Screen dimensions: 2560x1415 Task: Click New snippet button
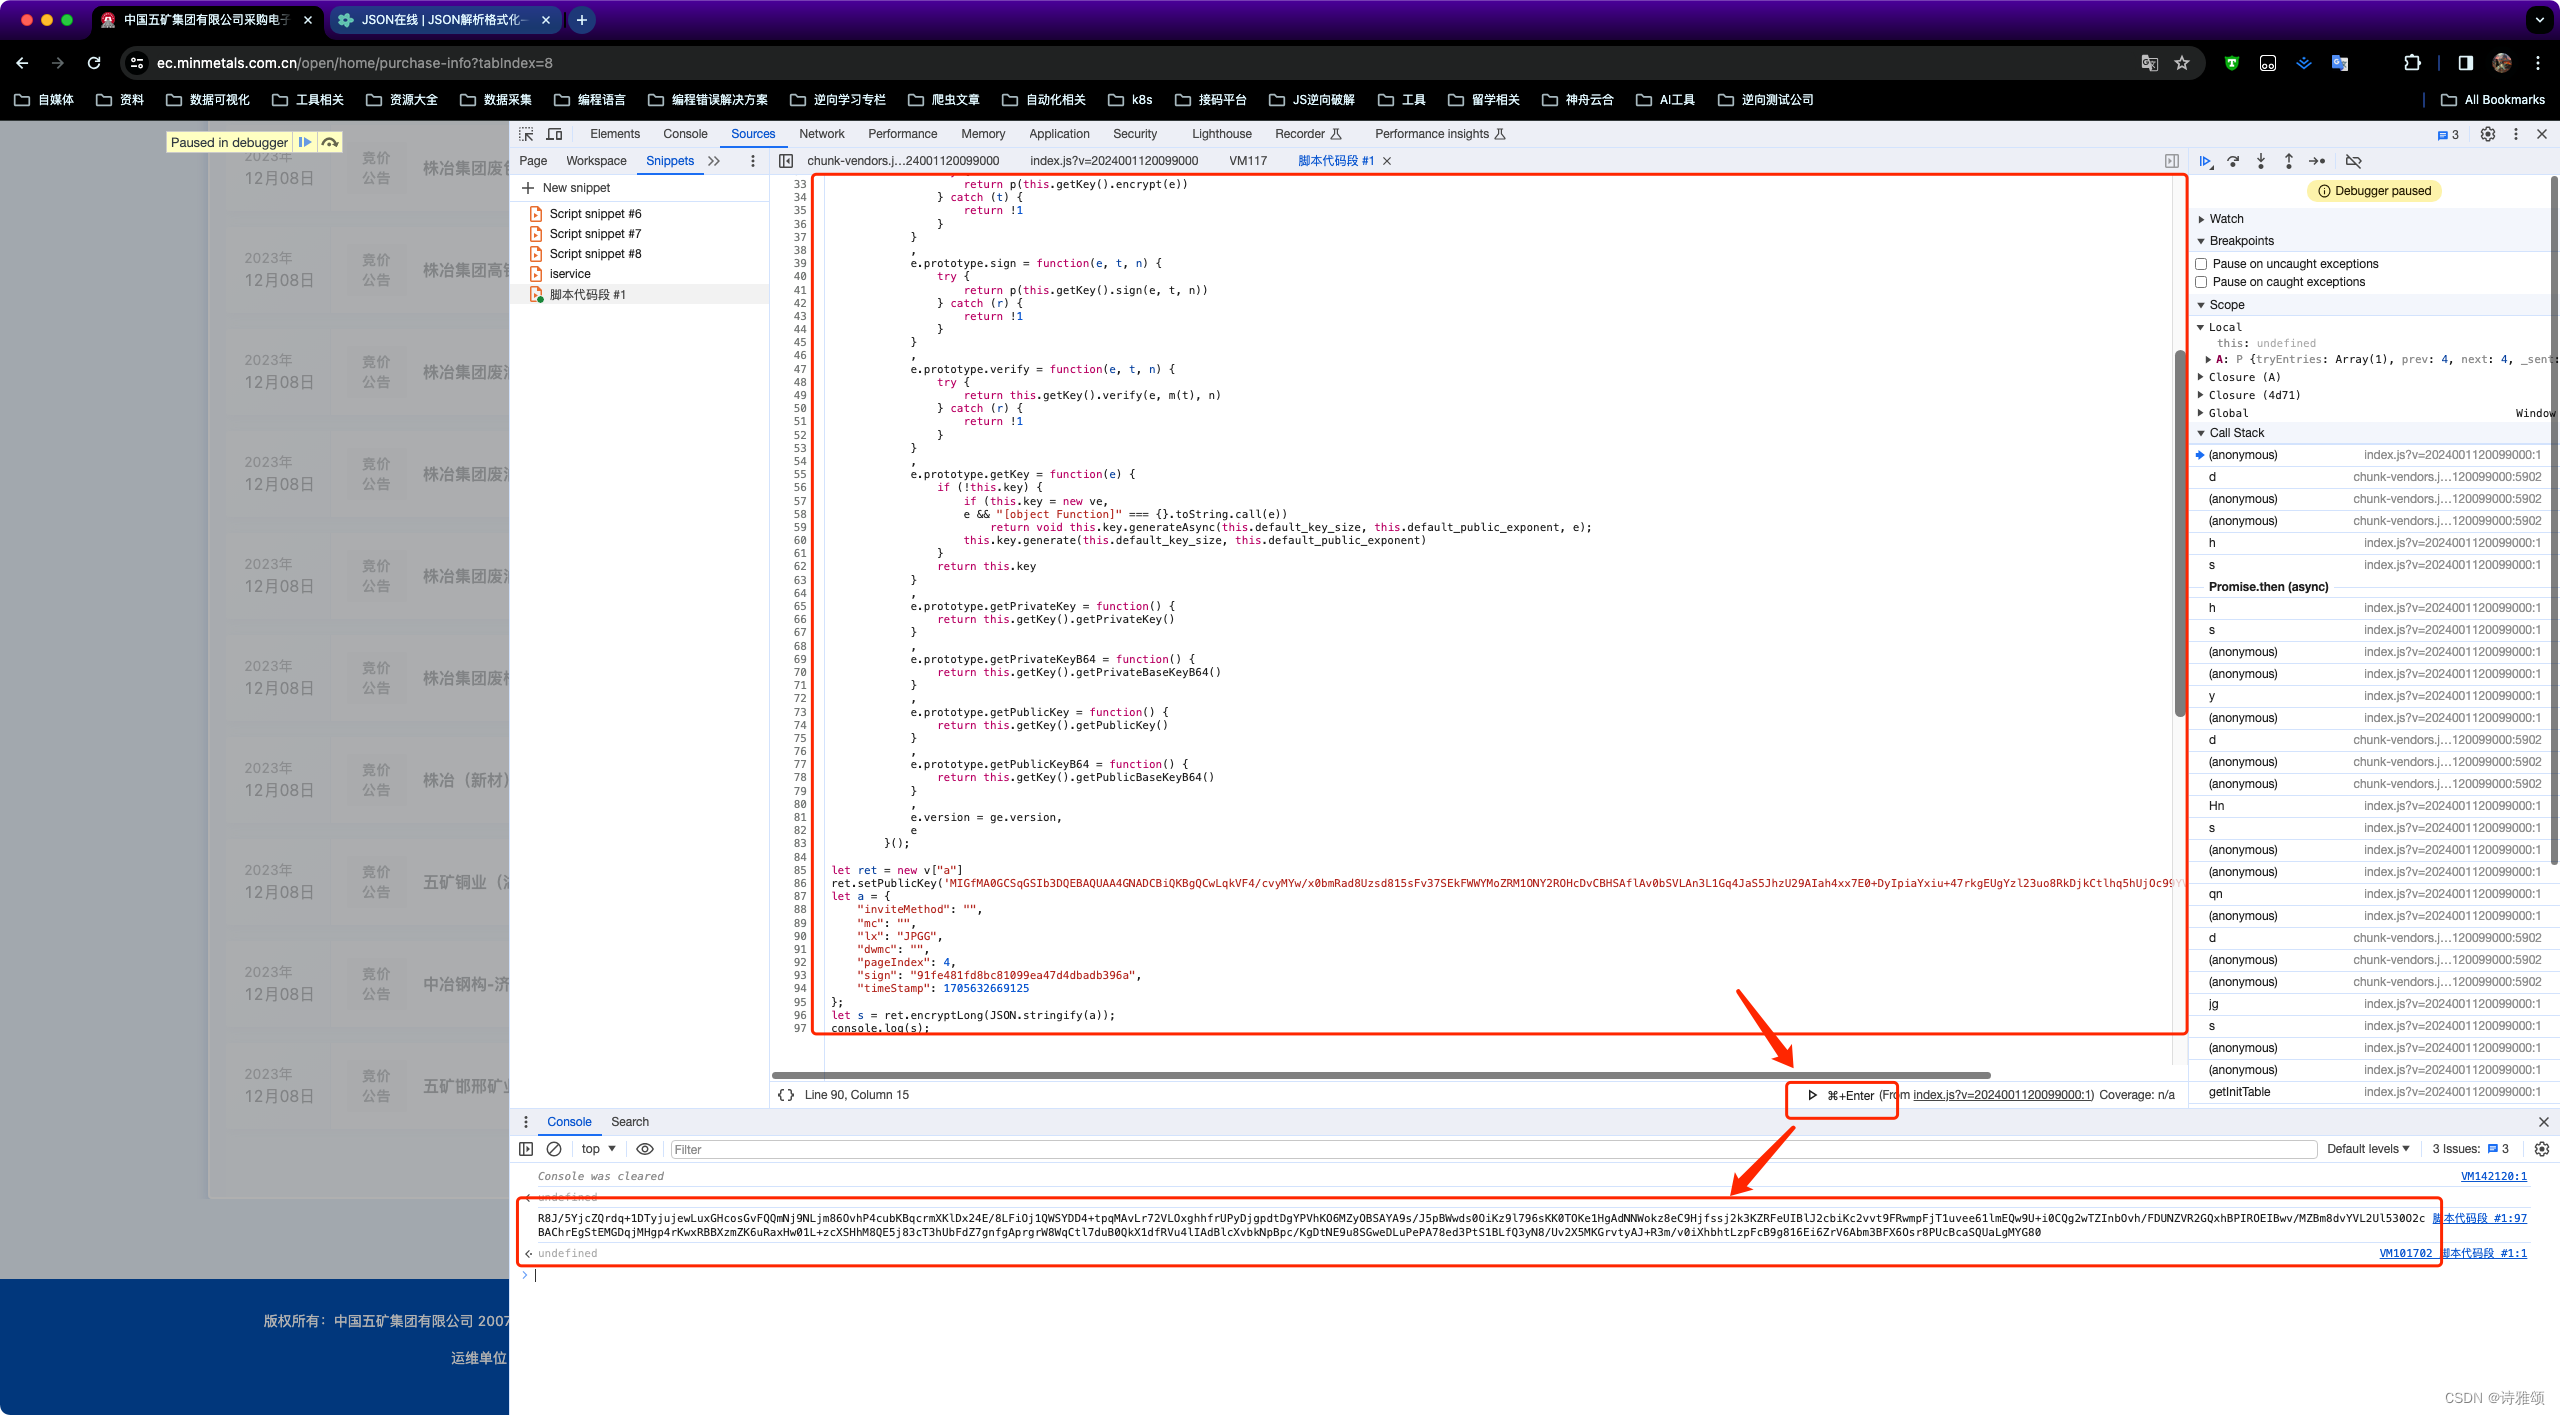coord(566,188)
